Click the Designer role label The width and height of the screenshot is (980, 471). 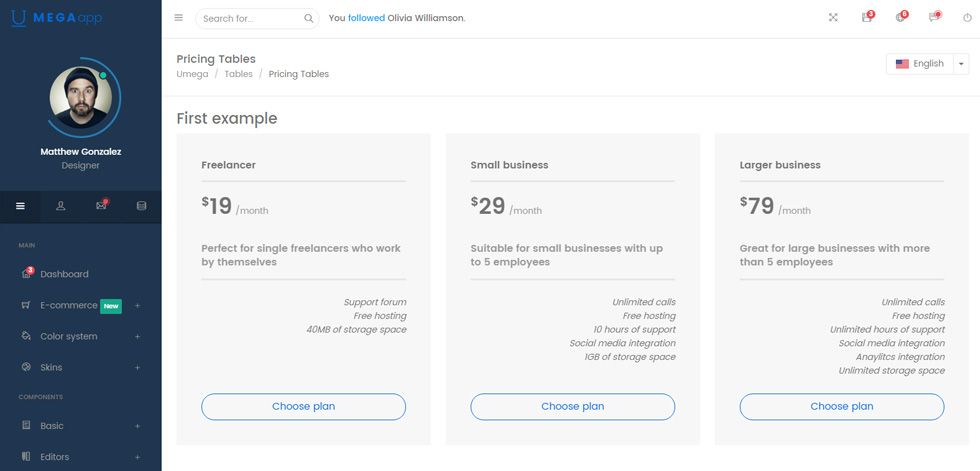(81, 166)
